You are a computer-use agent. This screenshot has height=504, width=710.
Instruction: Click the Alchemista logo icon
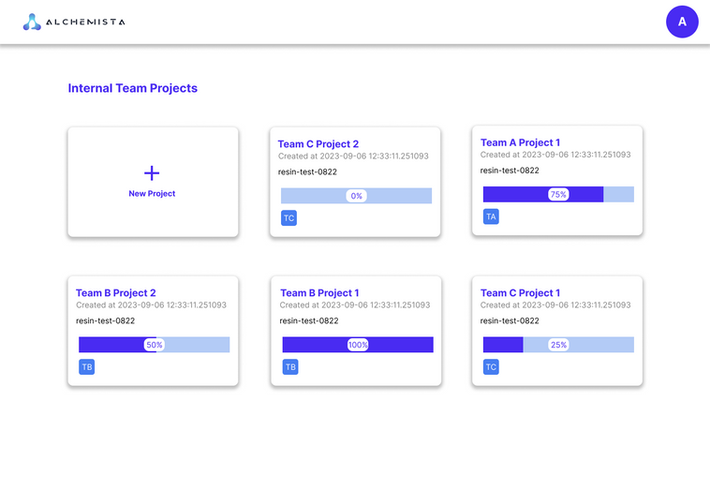coord(32,22)
